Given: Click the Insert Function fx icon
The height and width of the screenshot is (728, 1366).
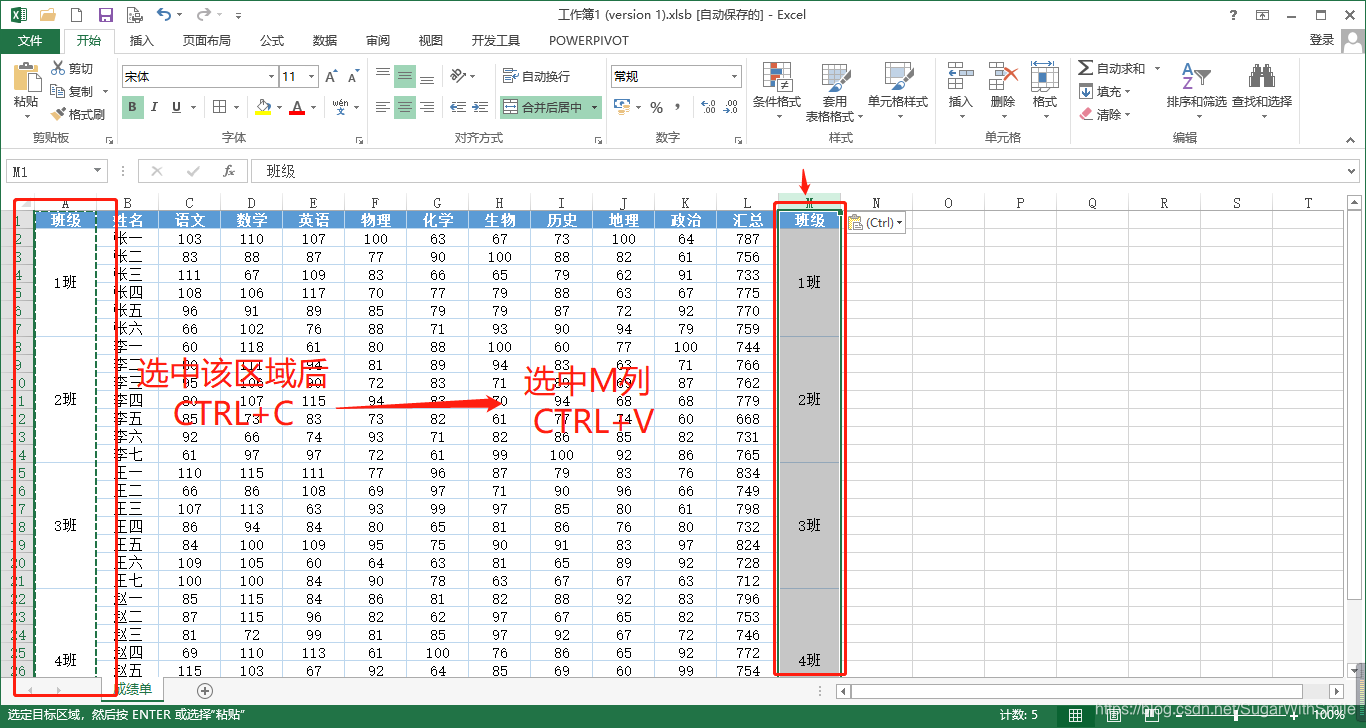Looking at the screenshot, I should (228, 171).
